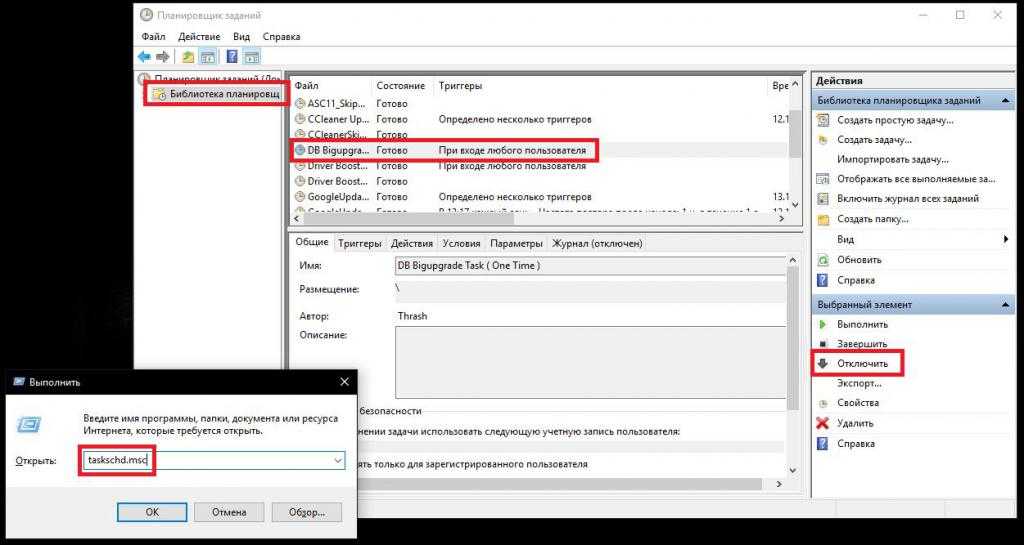
Task: Expand the Вид submenu in the actions pane
Action: pyautogui.click(x=1005, y=240)
